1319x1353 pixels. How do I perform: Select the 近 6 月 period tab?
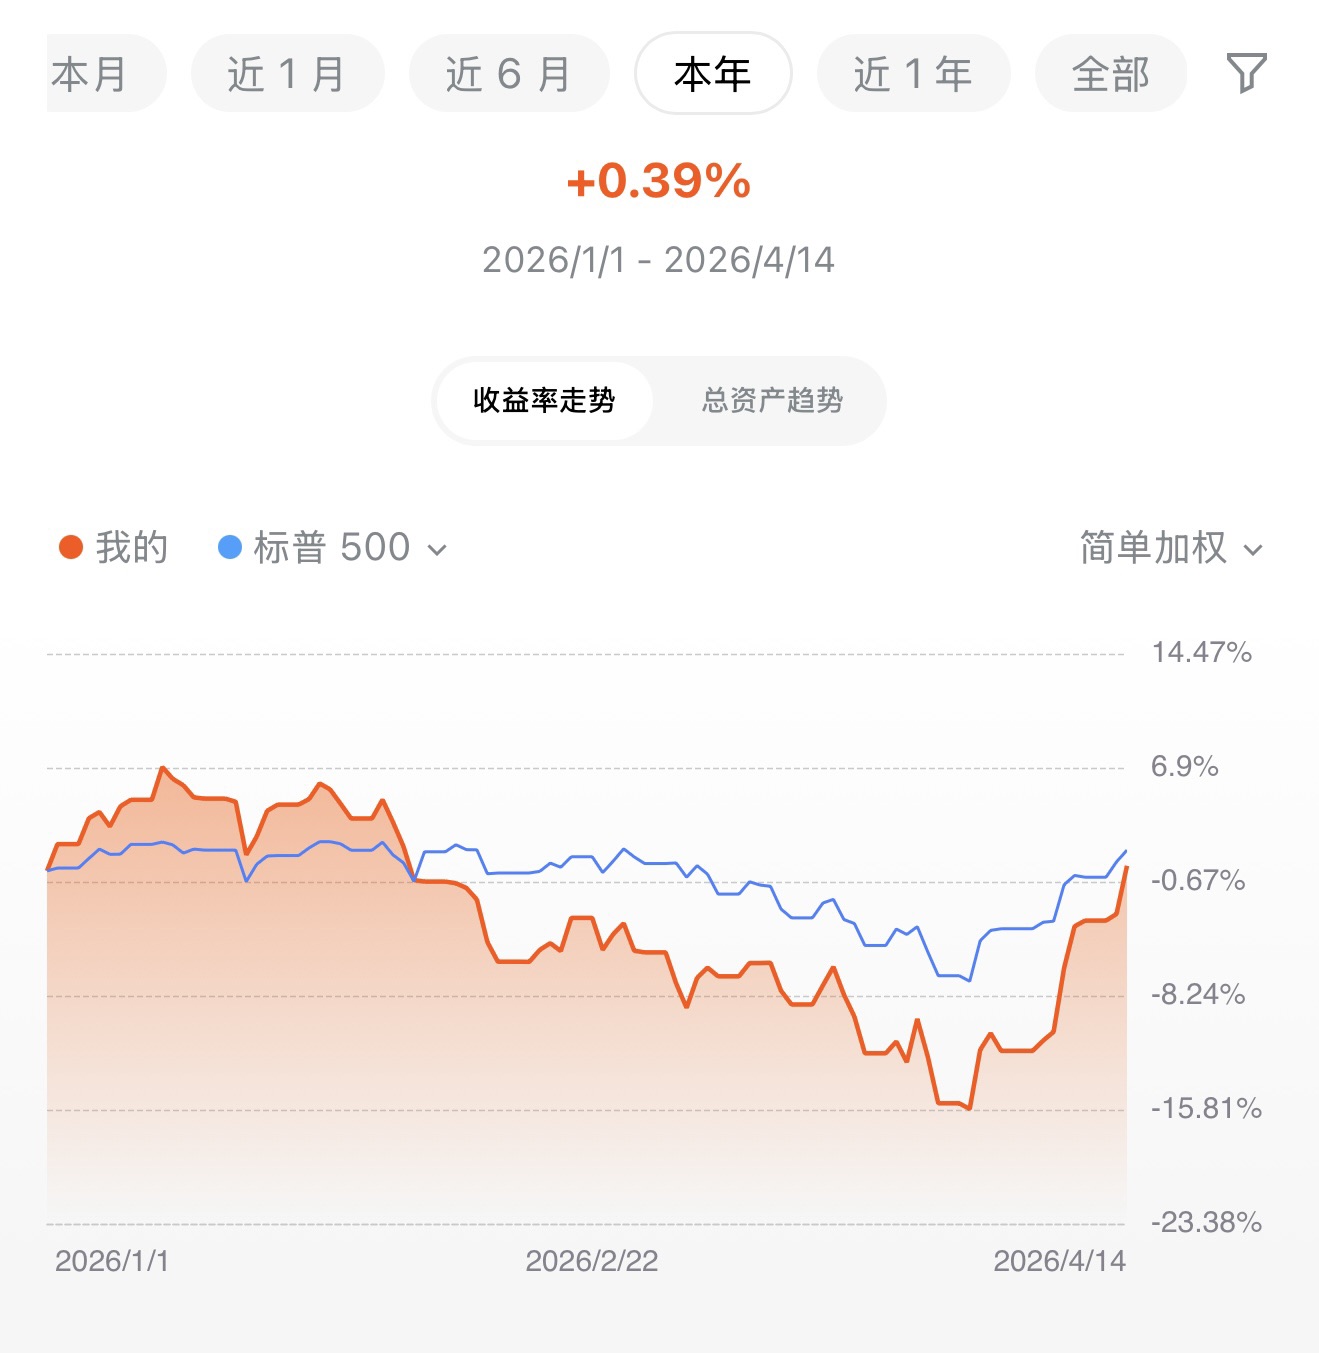coord(509,73)
